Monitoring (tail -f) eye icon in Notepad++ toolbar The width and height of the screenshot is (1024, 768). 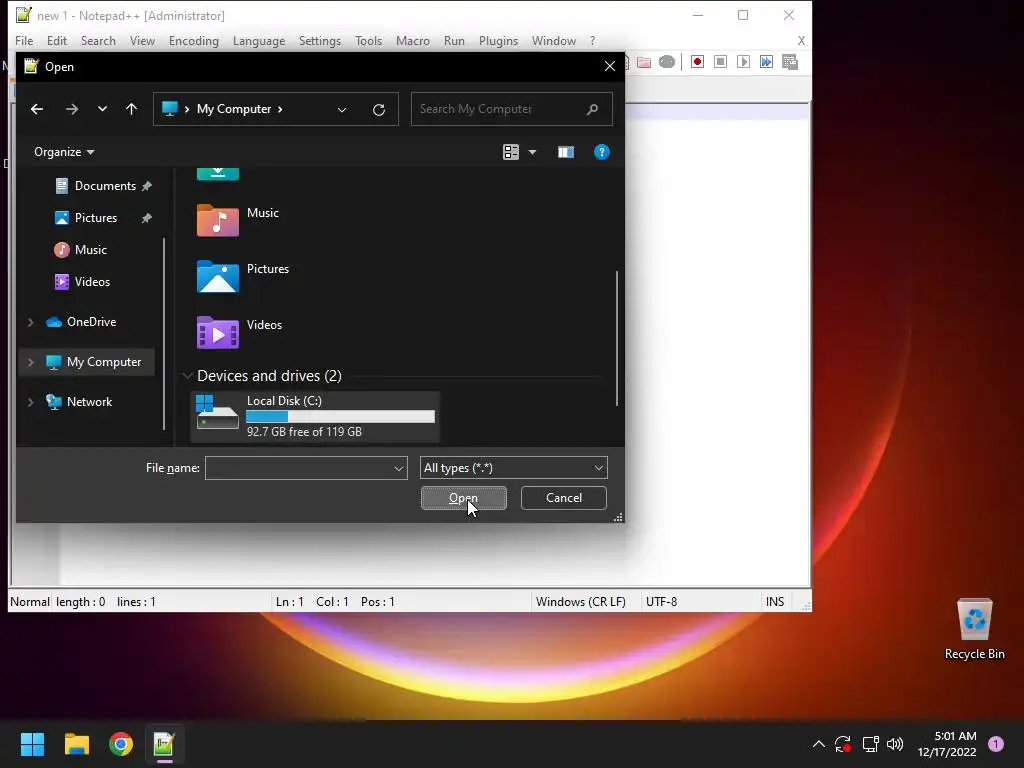pyautogui.click(x=667, y=62)
